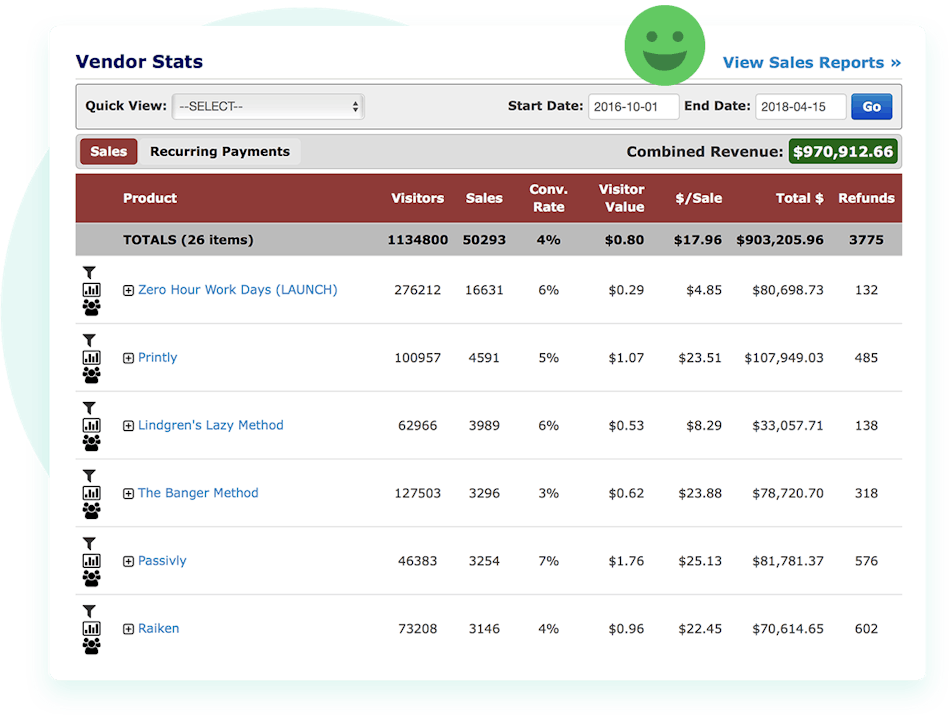Open bar chart icon for Raiken row
The image size is (950, 720).
(91, 628)
